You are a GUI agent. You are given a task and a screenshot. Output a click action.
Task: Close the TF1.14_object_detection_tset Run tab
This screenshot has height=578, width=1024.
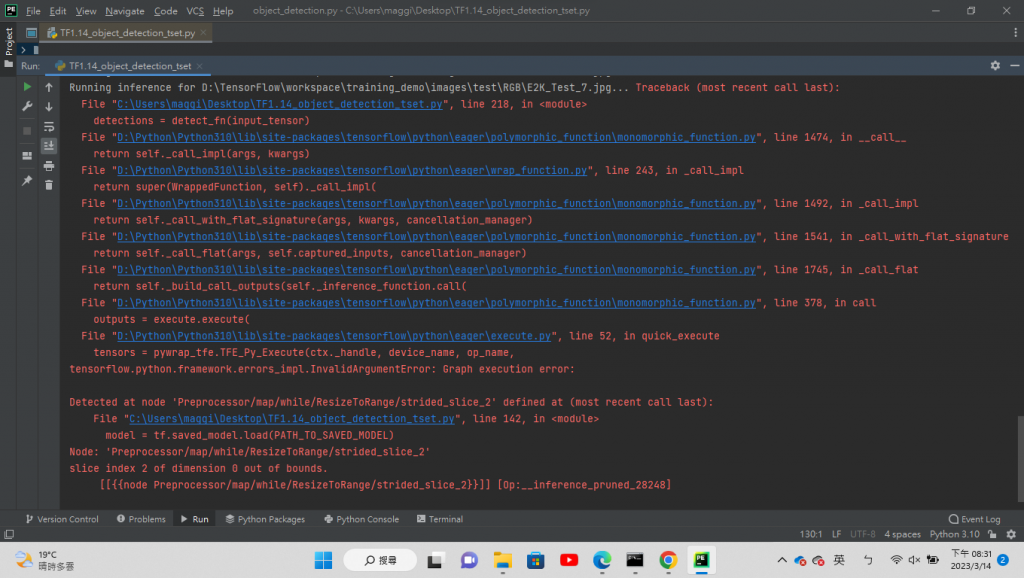(x=200, y=66)
